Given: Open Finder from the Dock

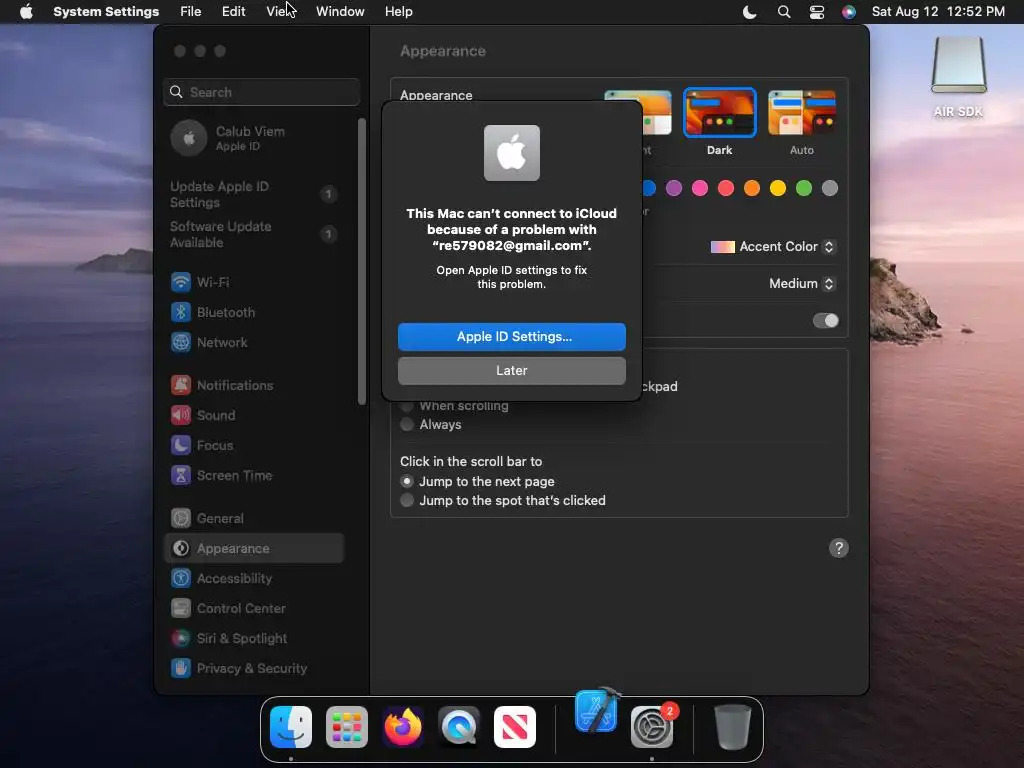Looking at the screenshot, I should 291,727.
